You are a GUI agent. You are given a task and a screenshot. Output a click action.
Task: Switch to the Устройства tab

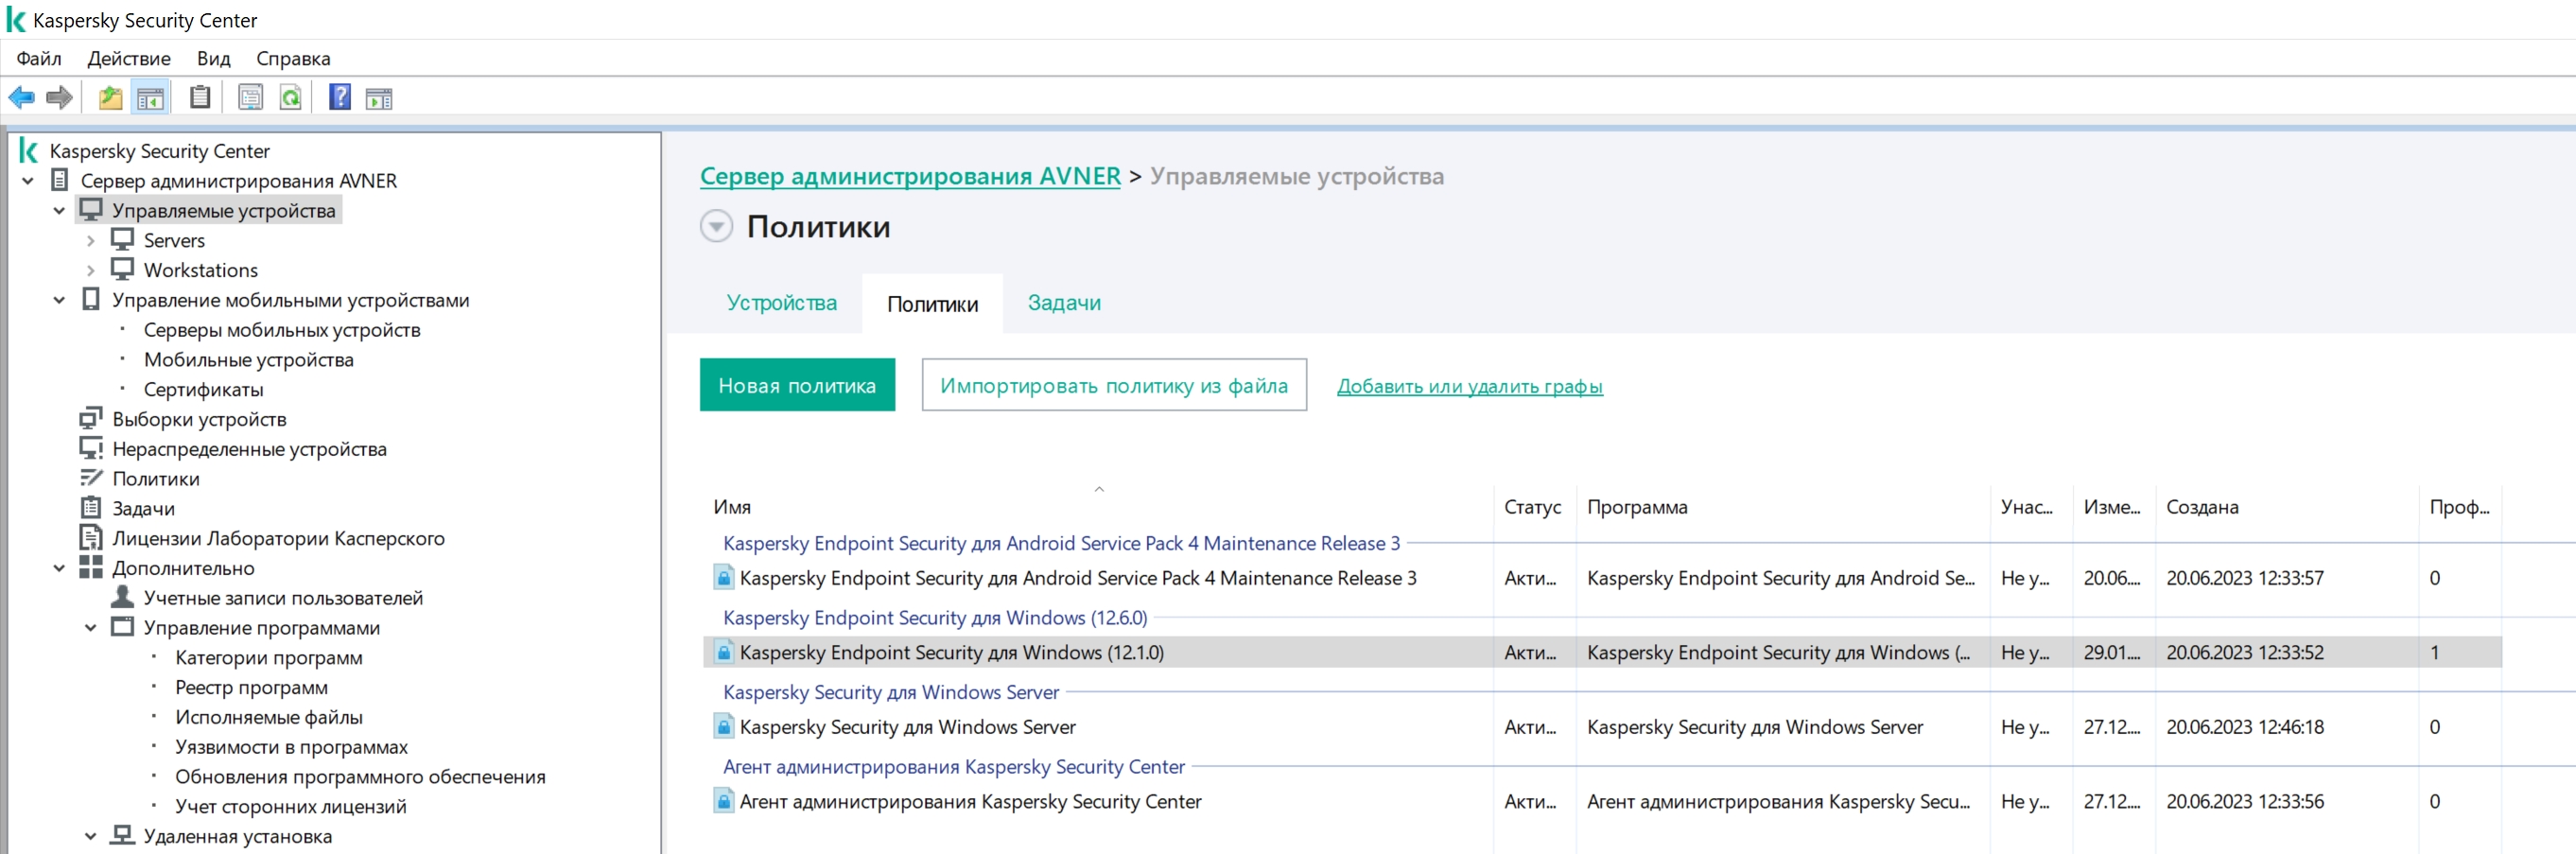[781, 303]
